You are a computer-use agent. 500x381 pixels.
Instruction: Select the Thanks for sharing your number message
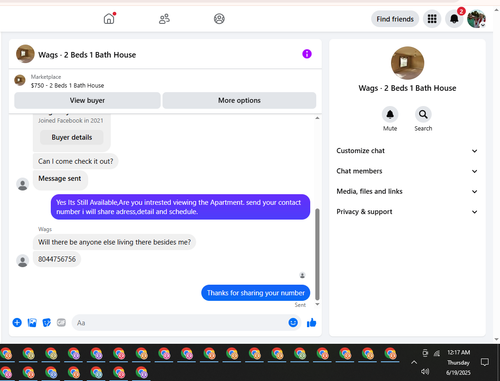(x=256, y=293)
